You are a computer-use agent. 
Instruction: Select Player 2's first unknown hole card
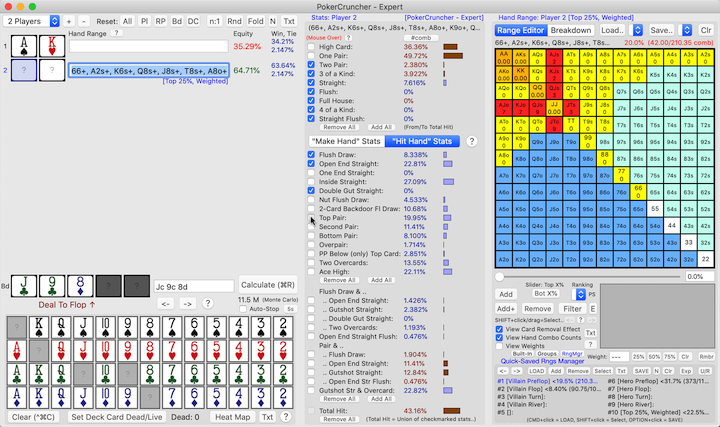point(24,70)
